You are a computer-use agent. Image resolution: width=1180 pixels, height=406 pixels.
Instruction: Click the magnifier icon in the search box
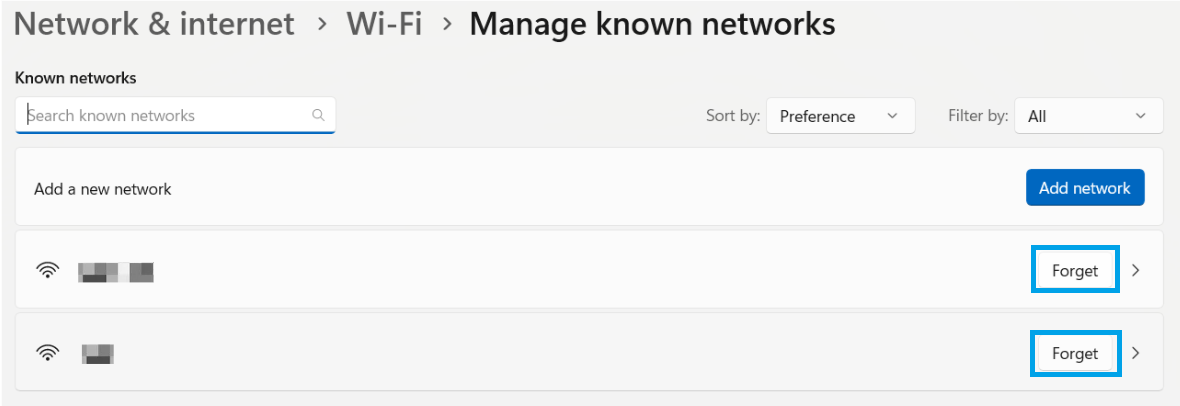(318, 115)
